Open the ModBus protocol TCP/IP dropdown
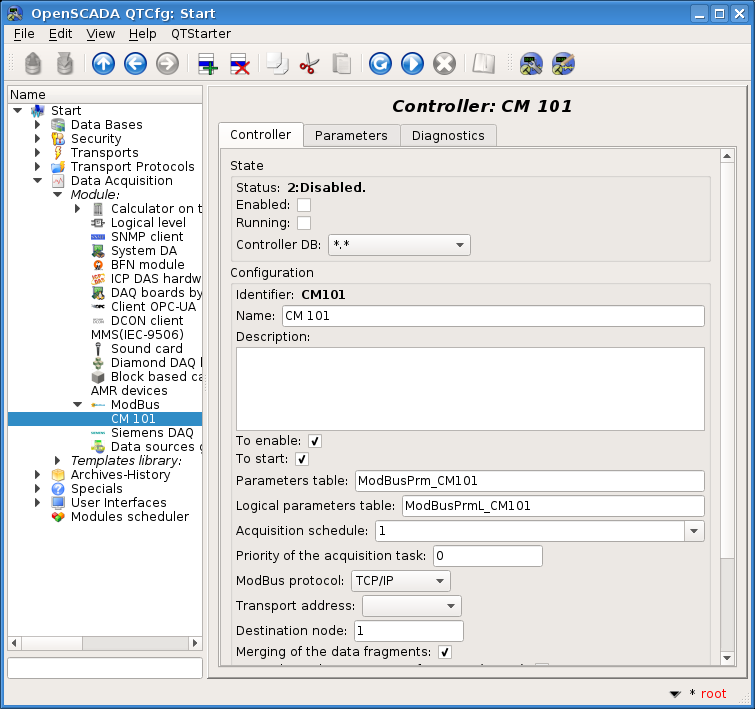755x709 pixels. coord(401,581)
